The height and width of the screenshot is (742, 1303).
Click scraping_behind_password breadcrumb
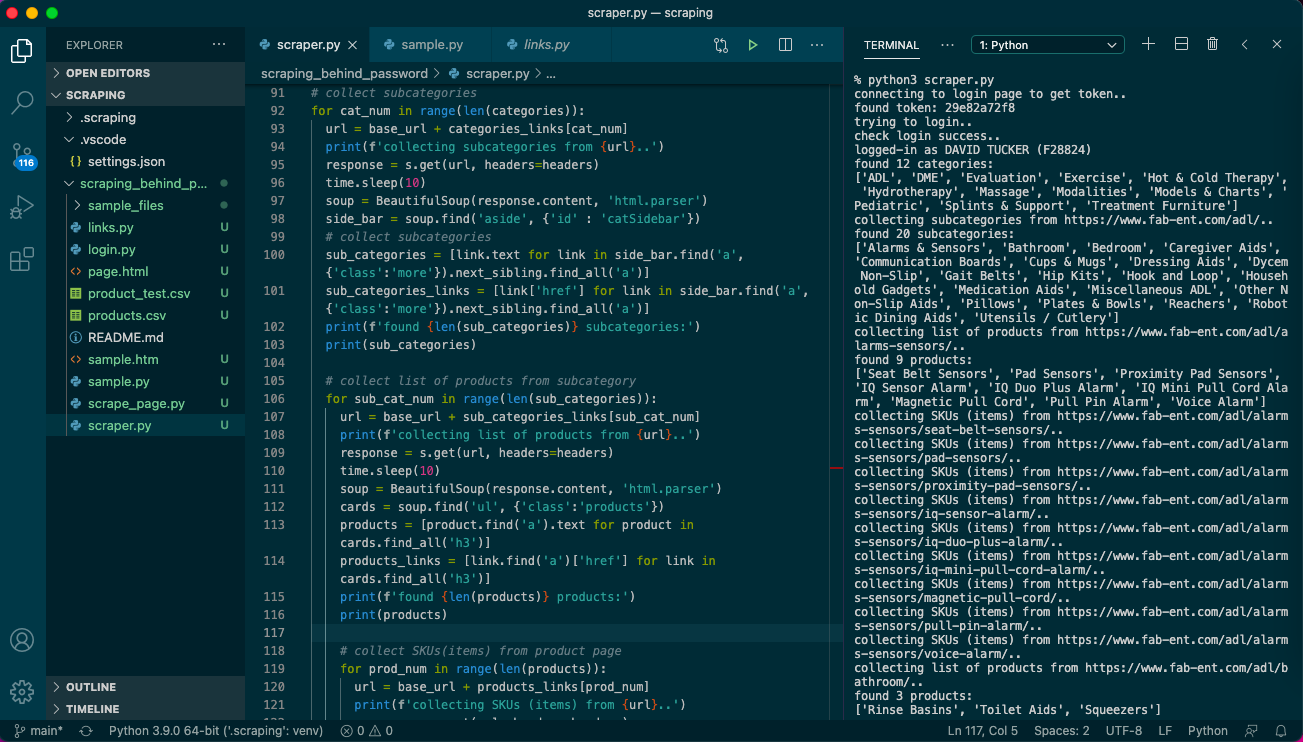coord(344,73)
